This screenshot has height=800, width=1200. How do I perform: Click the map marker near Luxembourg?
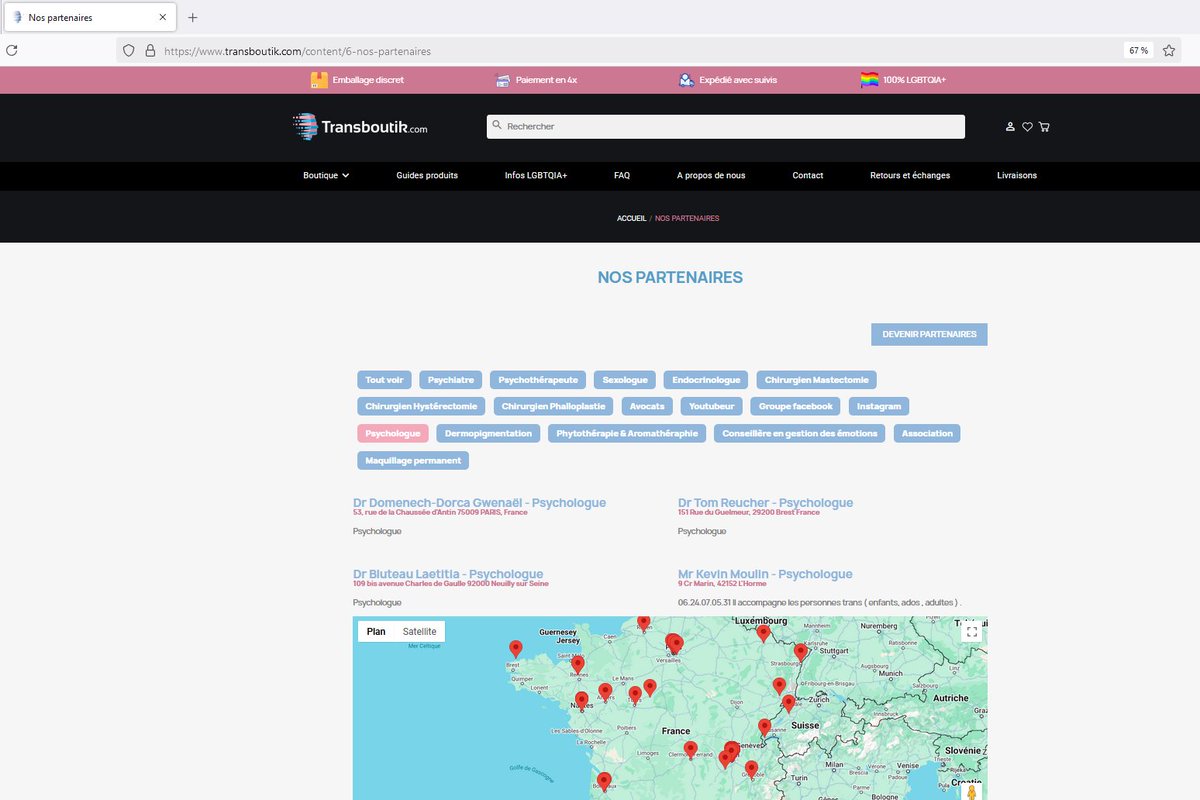pyautogui.click(x=763, y=633)
